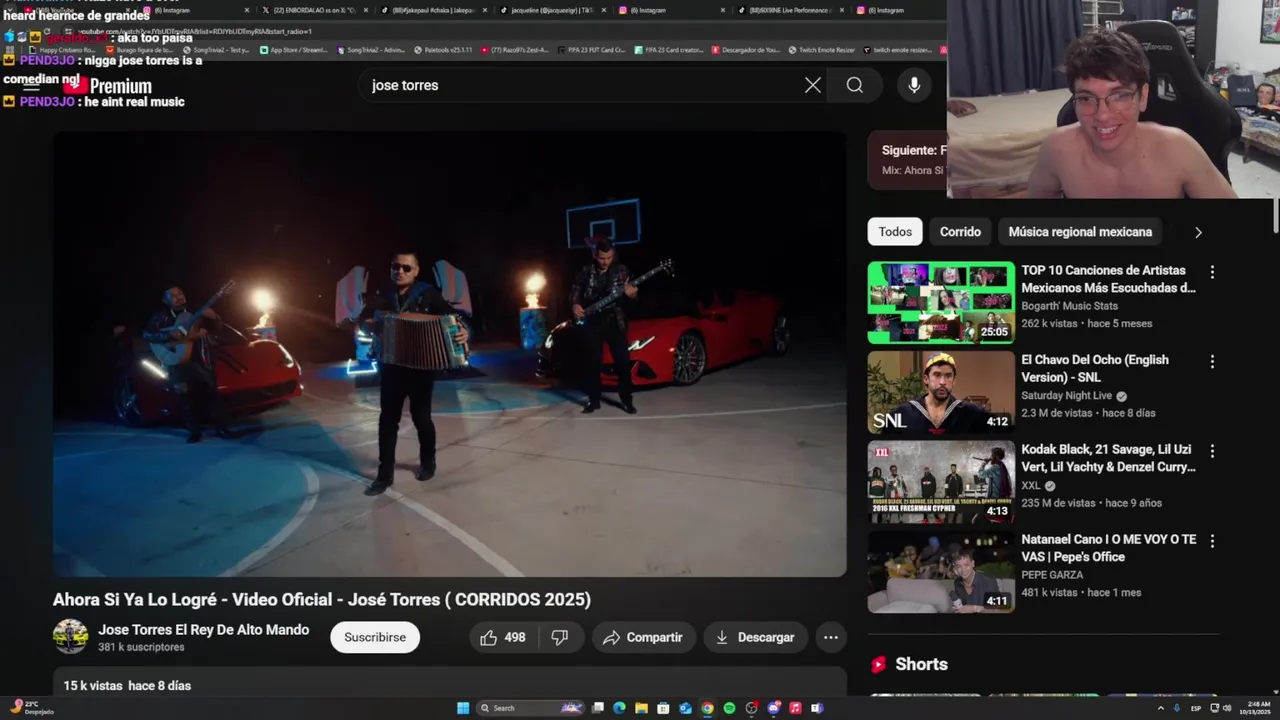Select the Corrido filter chip

click(960, 232)
